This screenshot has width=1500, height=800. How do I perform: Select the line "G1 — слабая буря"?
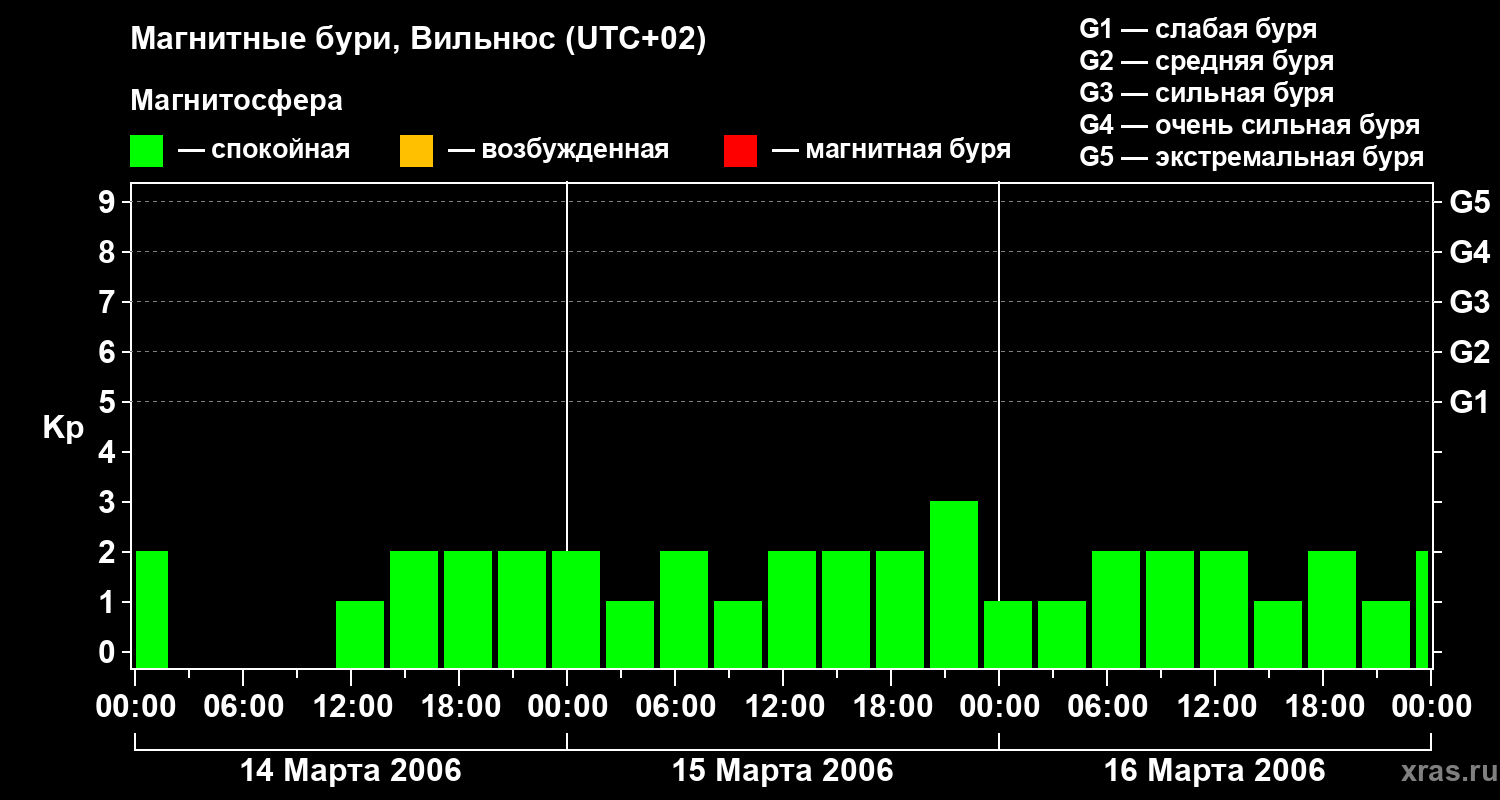click(1198, 29)
